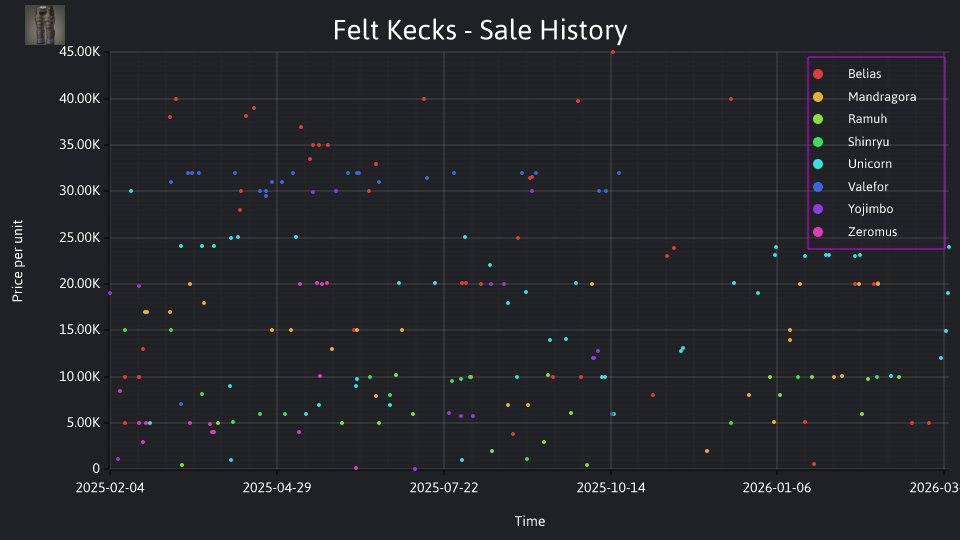This screenshot has width=960, height=540.
Task: Toggle the Belias series in the legend
Action: 864,74
